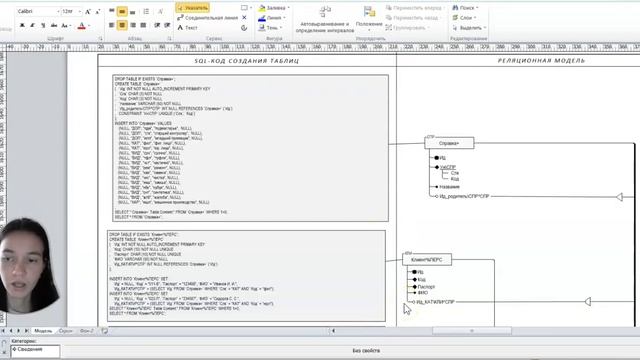
Task: Open the Группировать dropdown
Action: coord(408,28)
